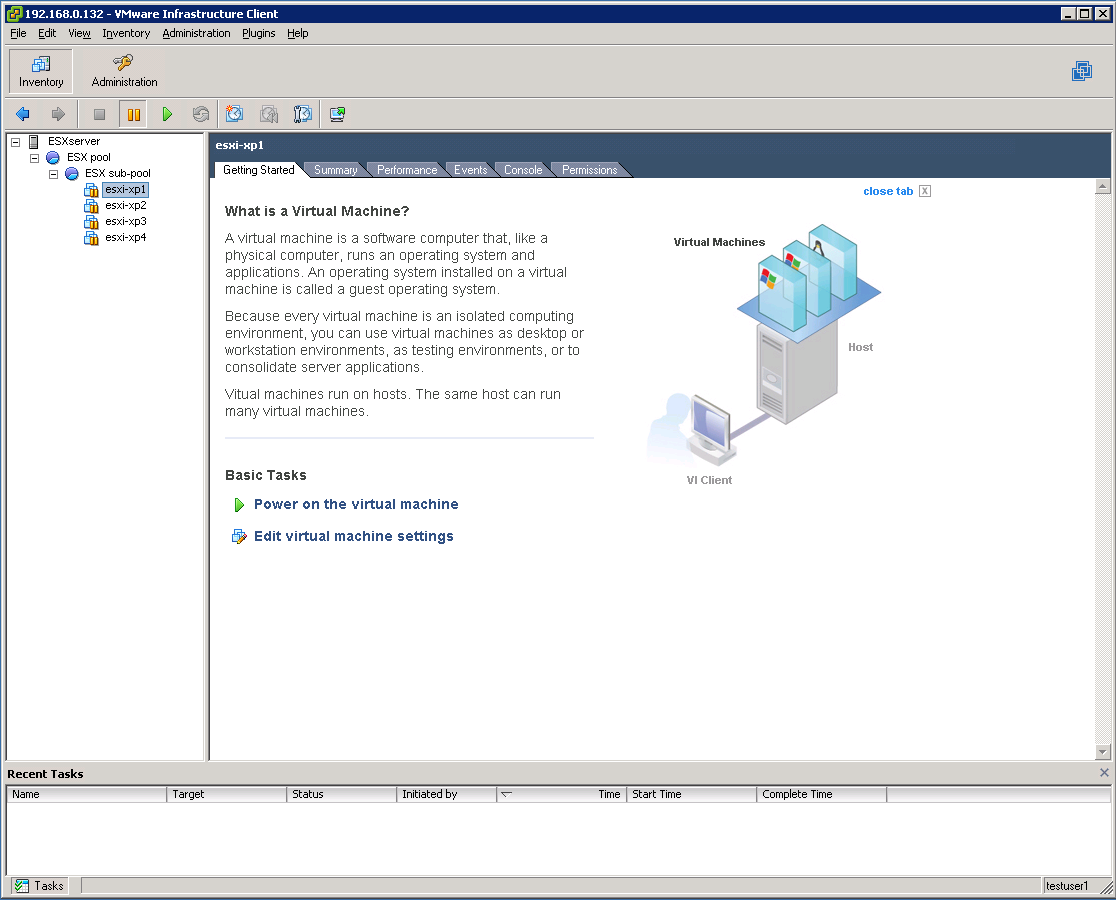Launch the virtual machine console icon

click(x=337, y=114)
